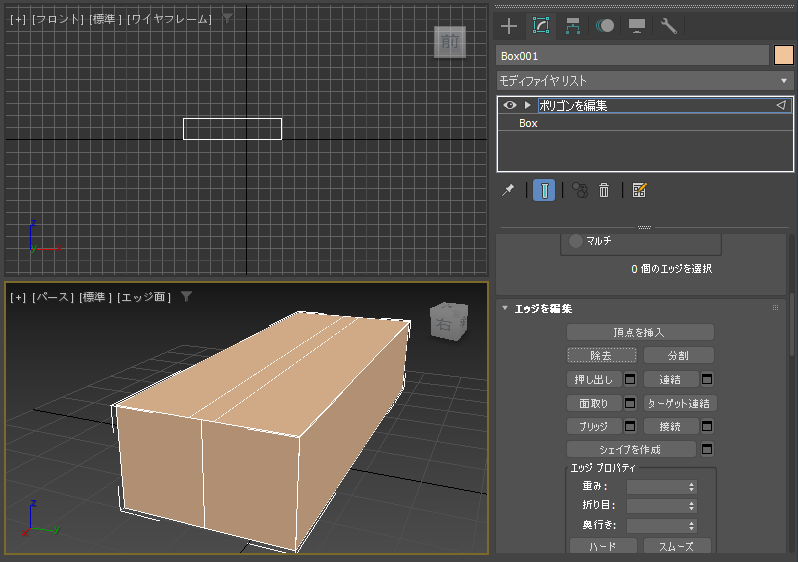Open the [エッジ面] shading menu
798x562 pixels.
pos(144,297)
